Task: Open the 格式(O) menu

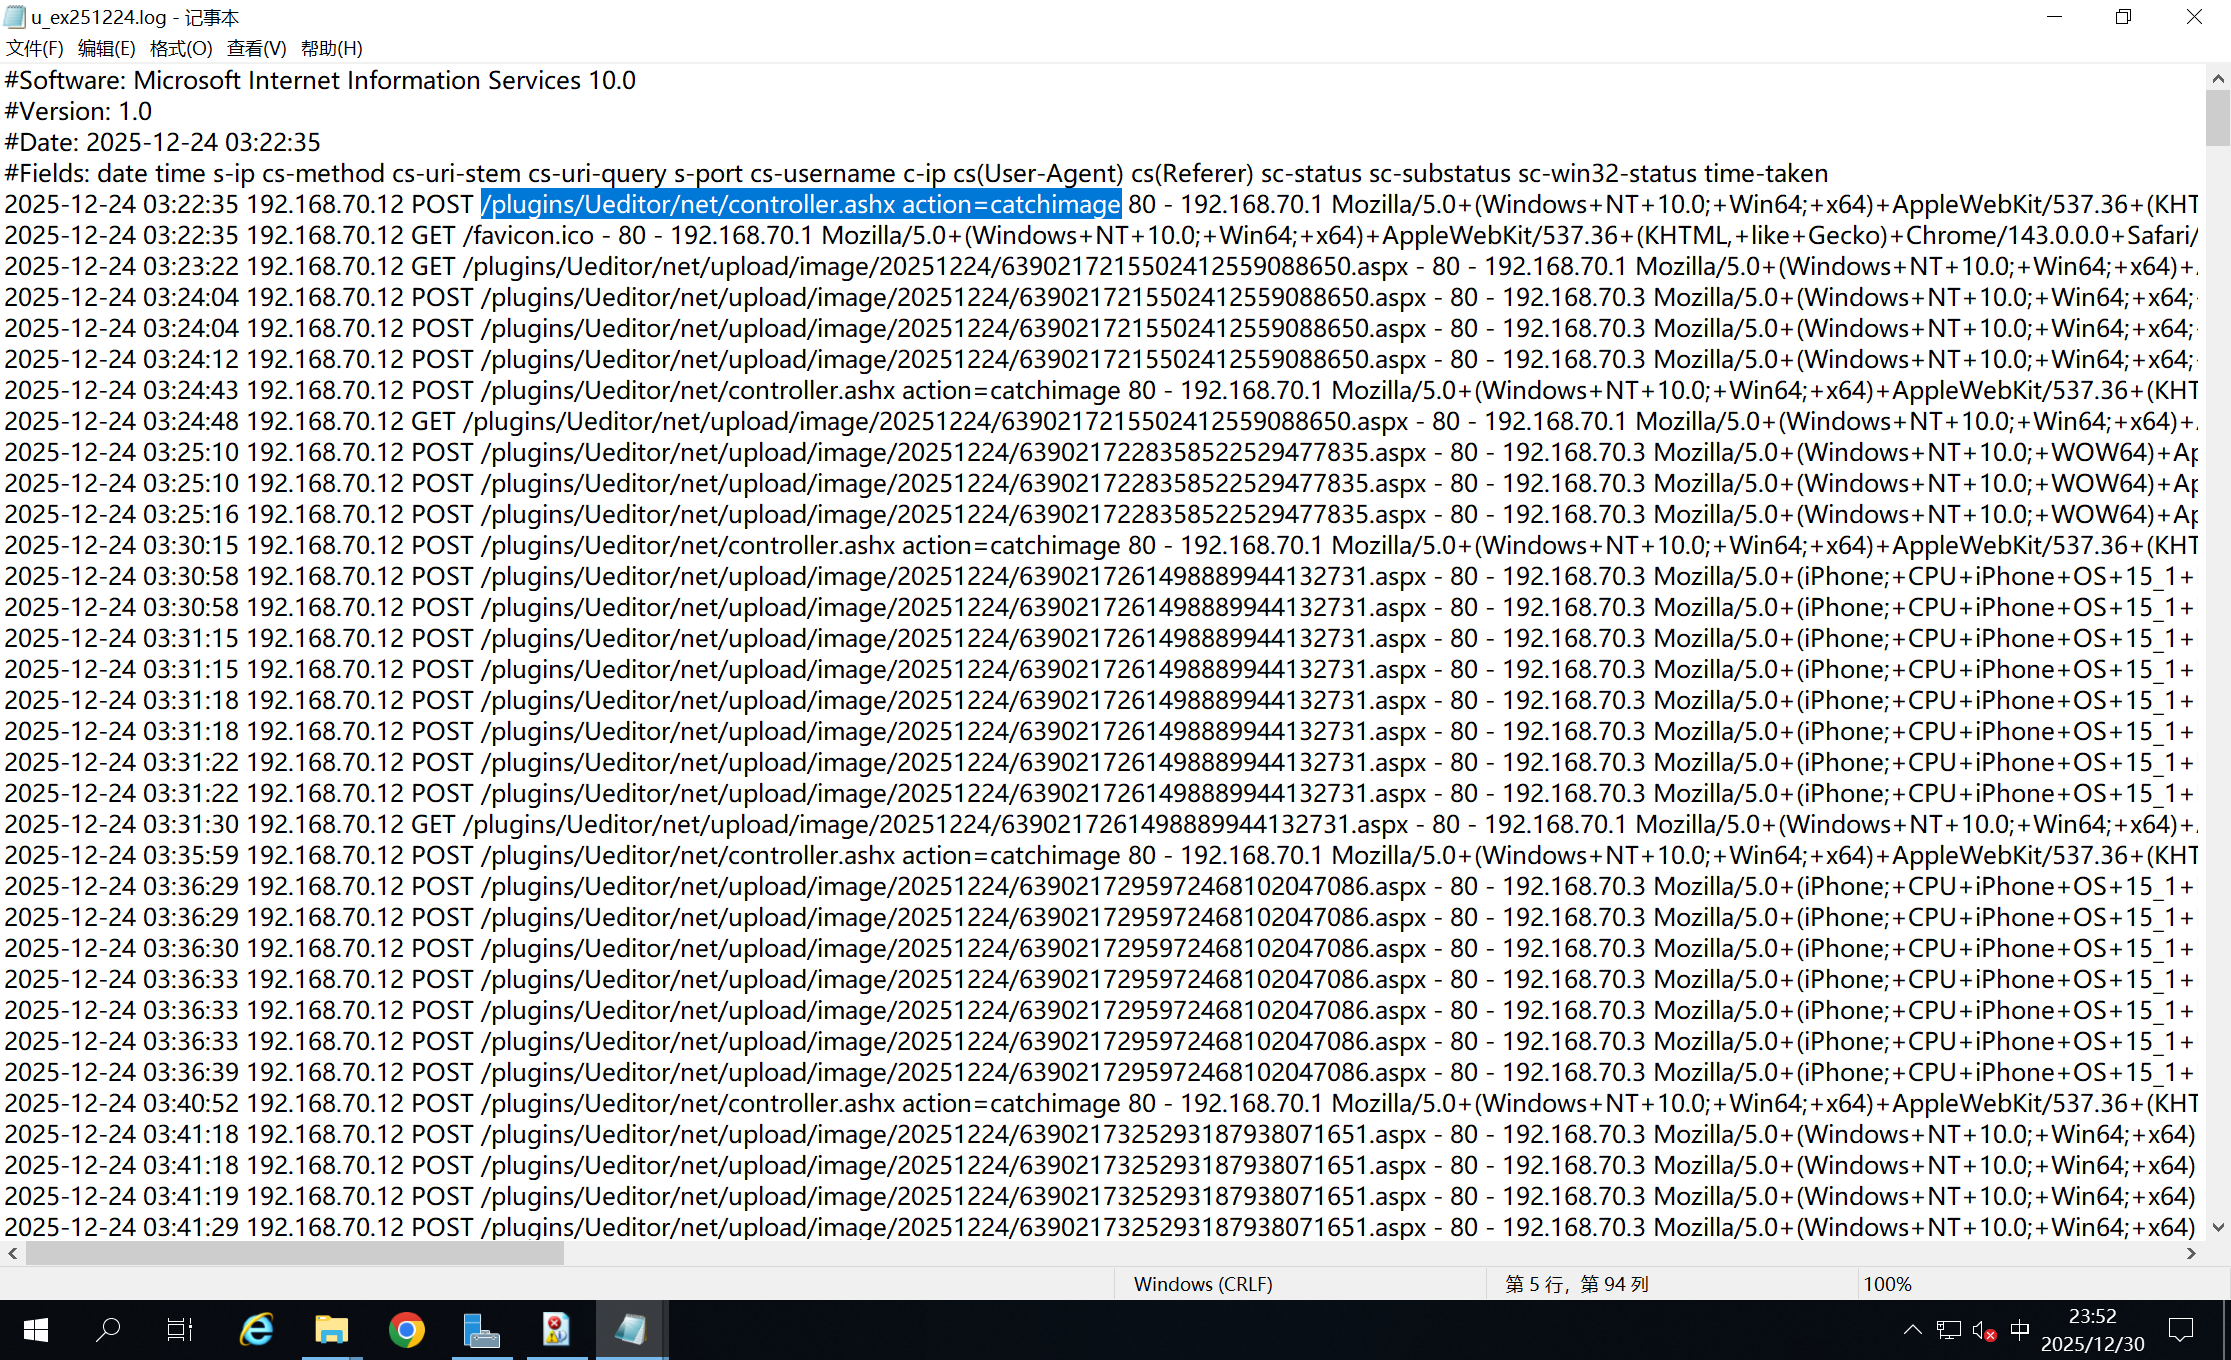Action: [181, 48]
